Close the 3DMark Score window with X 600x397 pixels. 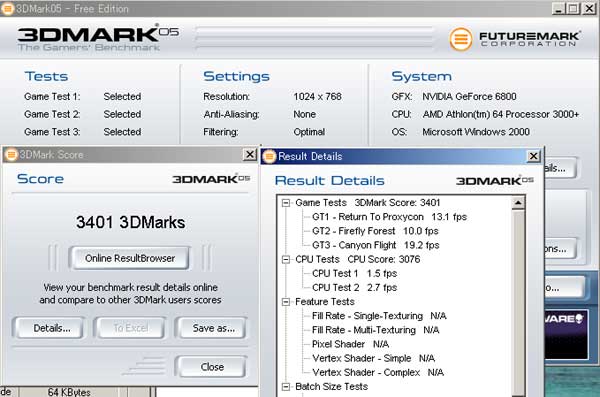pos(249,155)
